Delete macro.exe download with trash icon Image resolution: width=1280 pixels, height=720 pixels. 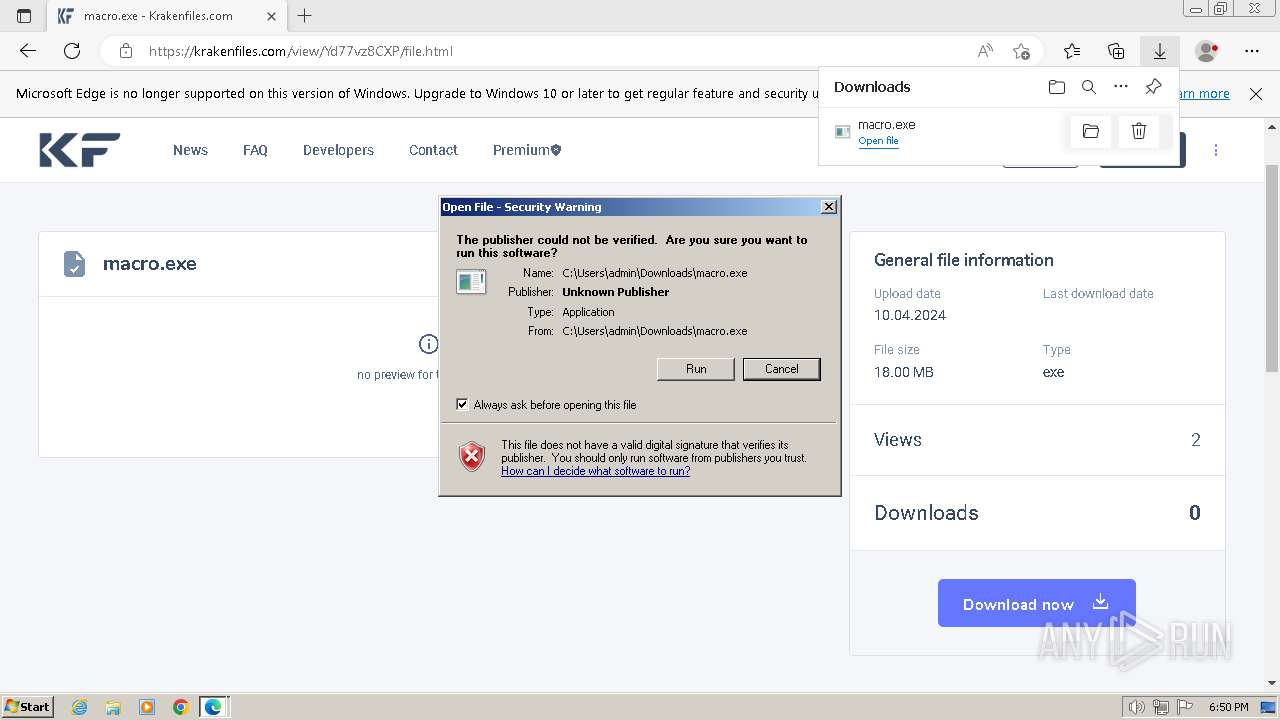[x=1139, y=131]
